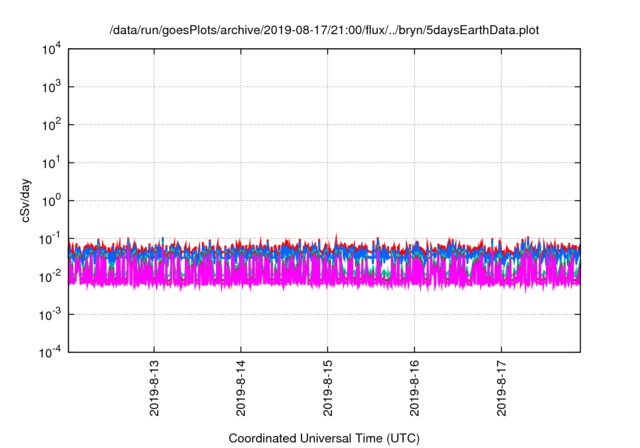640x448 pixels.
Task: Select the cSv/day y-axis label
Action: [x=26, y=200]
